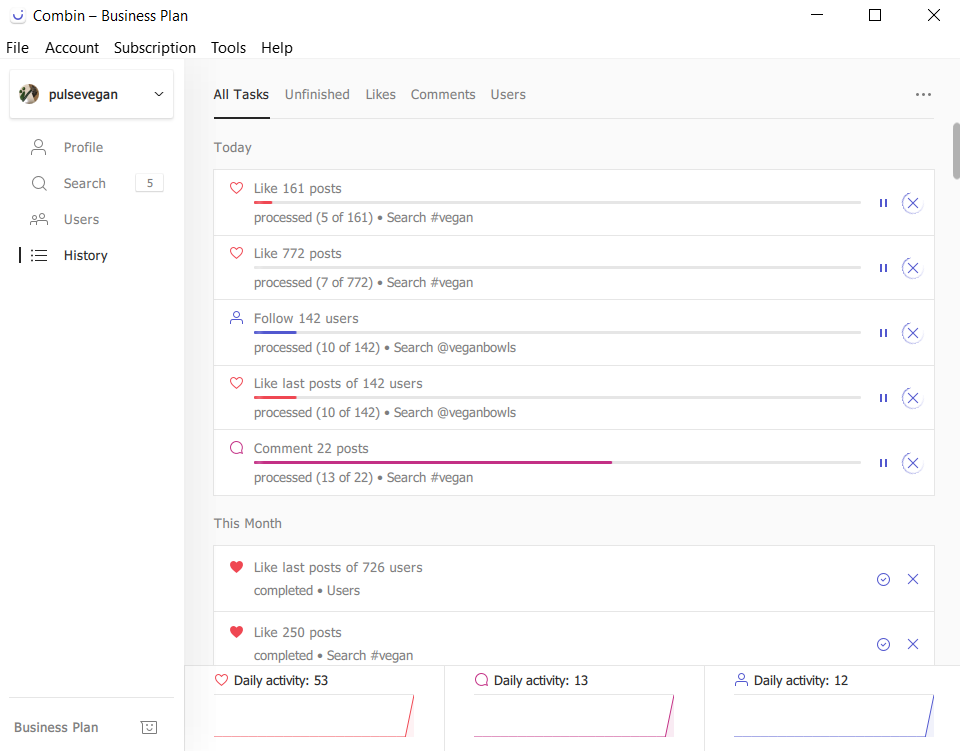Click the heart icon beside Daily activity: 53

click(222, 680)
